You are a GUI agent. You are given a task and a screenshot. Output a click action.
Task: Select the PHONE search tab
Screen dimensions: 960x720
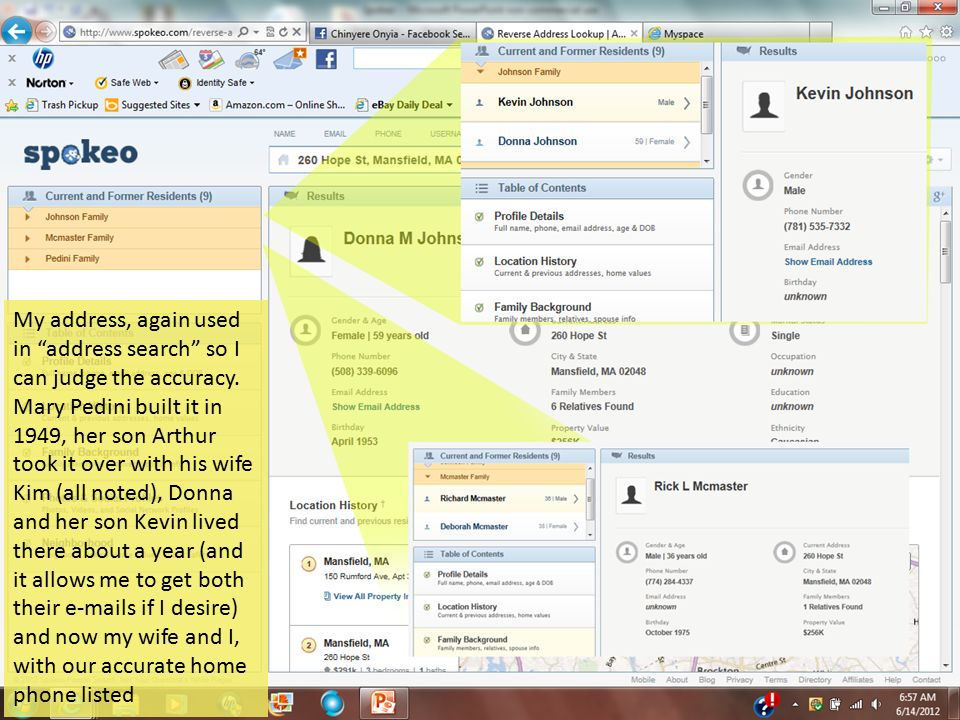[x=388, y=134]
